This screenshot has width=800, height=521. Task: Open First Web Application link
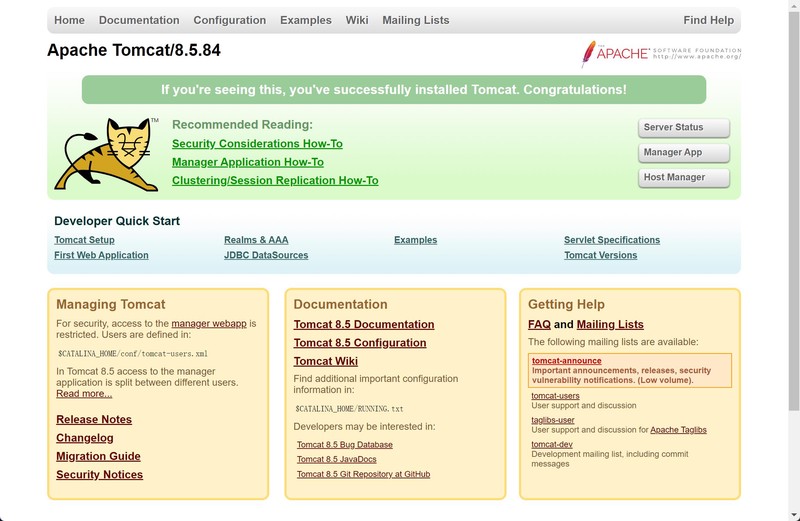101,255
